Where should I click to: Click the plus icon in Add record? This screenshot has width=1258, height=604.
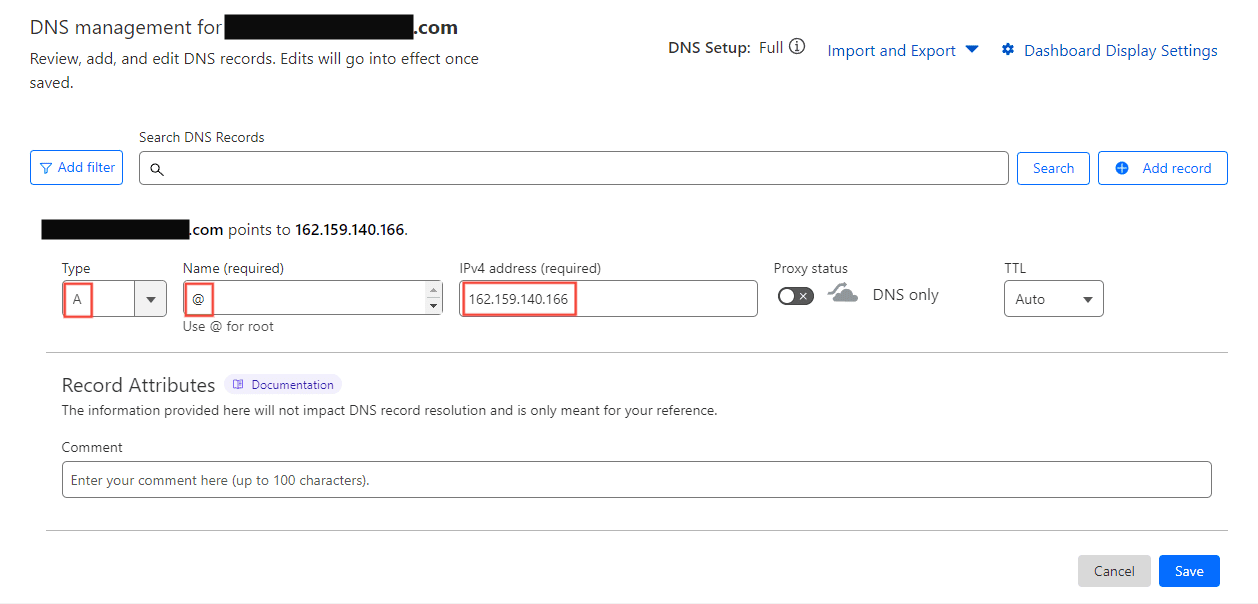tap(1122, 168)
